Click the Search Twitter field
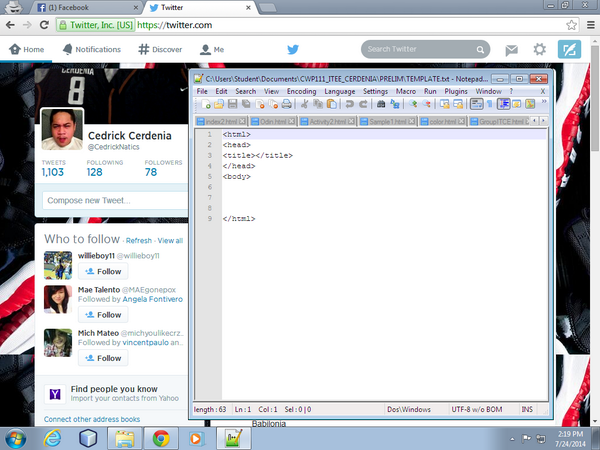The height and width of the screenshot is (450, 600). [x=425, y=49]
